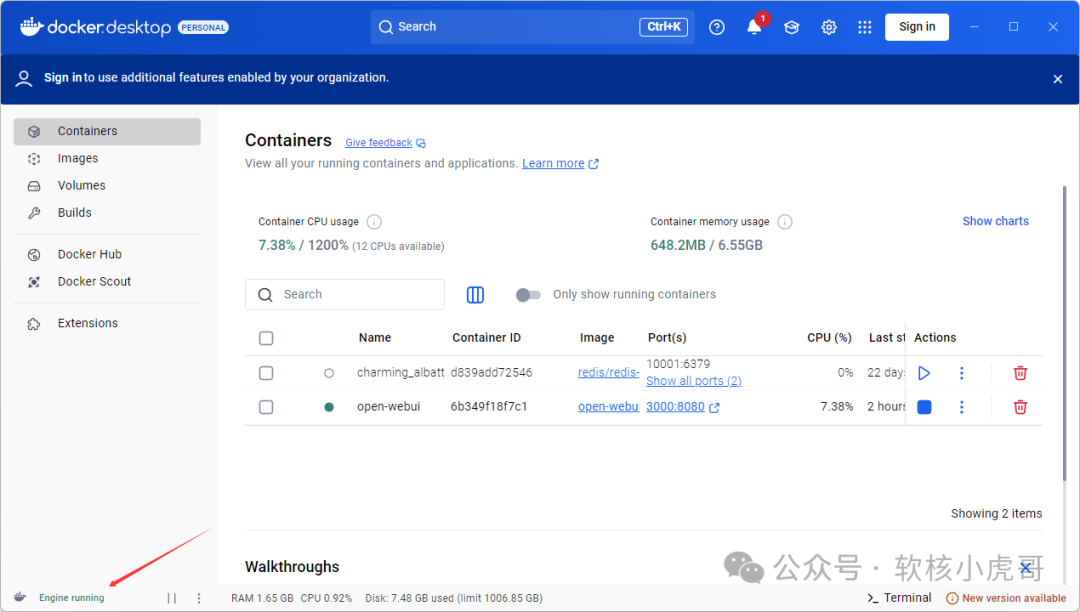The height and width of the screenshot is (612, 1080).
Task: Click the feedback icon beside Give feedback
Action: [421, 143]
